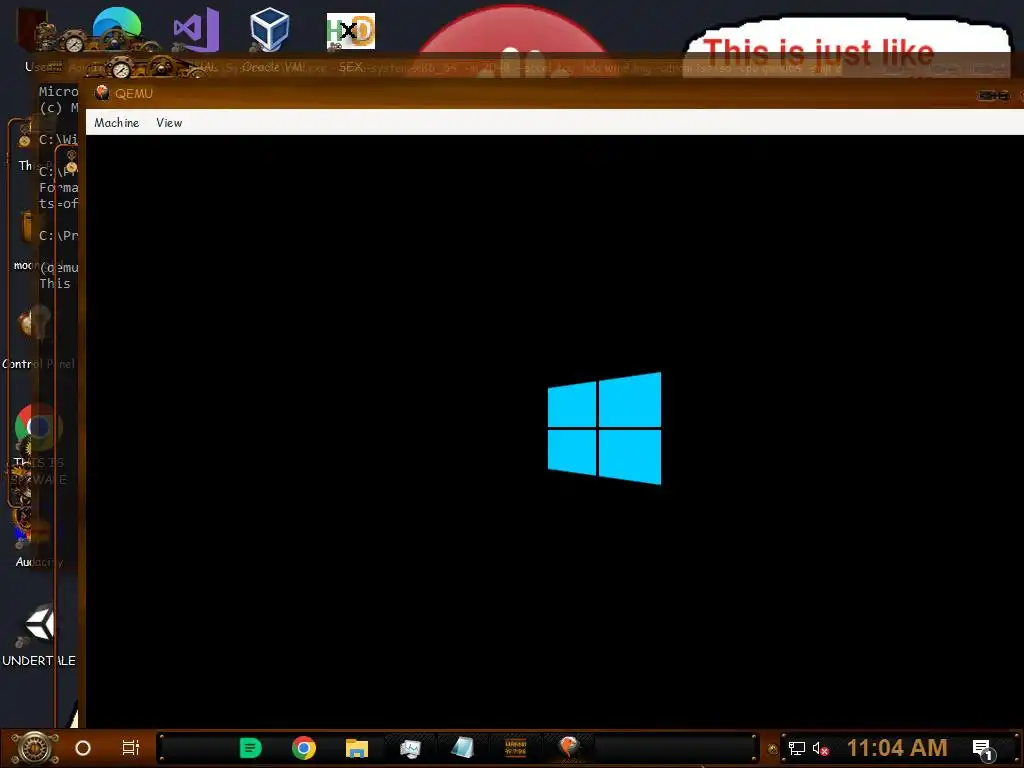This screenshot has width=1024, height=768.
Task: Open Task View from the taskbar
Action: [x=131, y=748]
